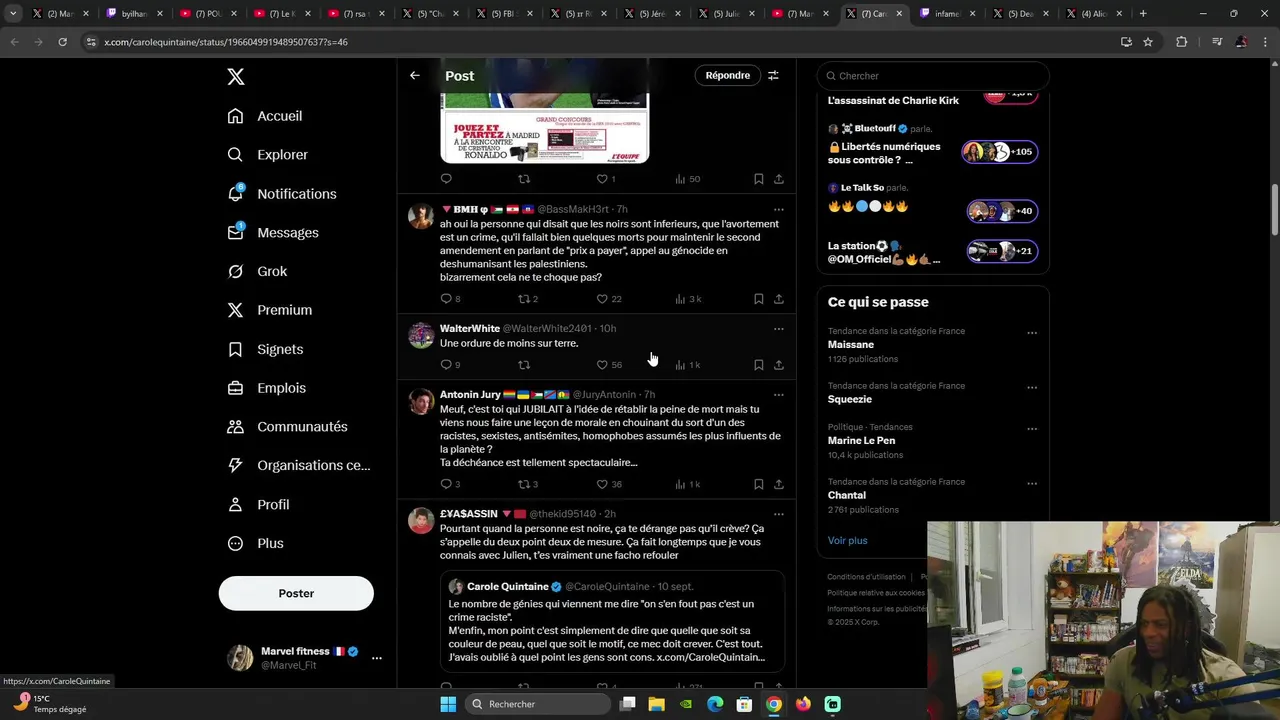Open Windows Start menu

click(448, 704)
